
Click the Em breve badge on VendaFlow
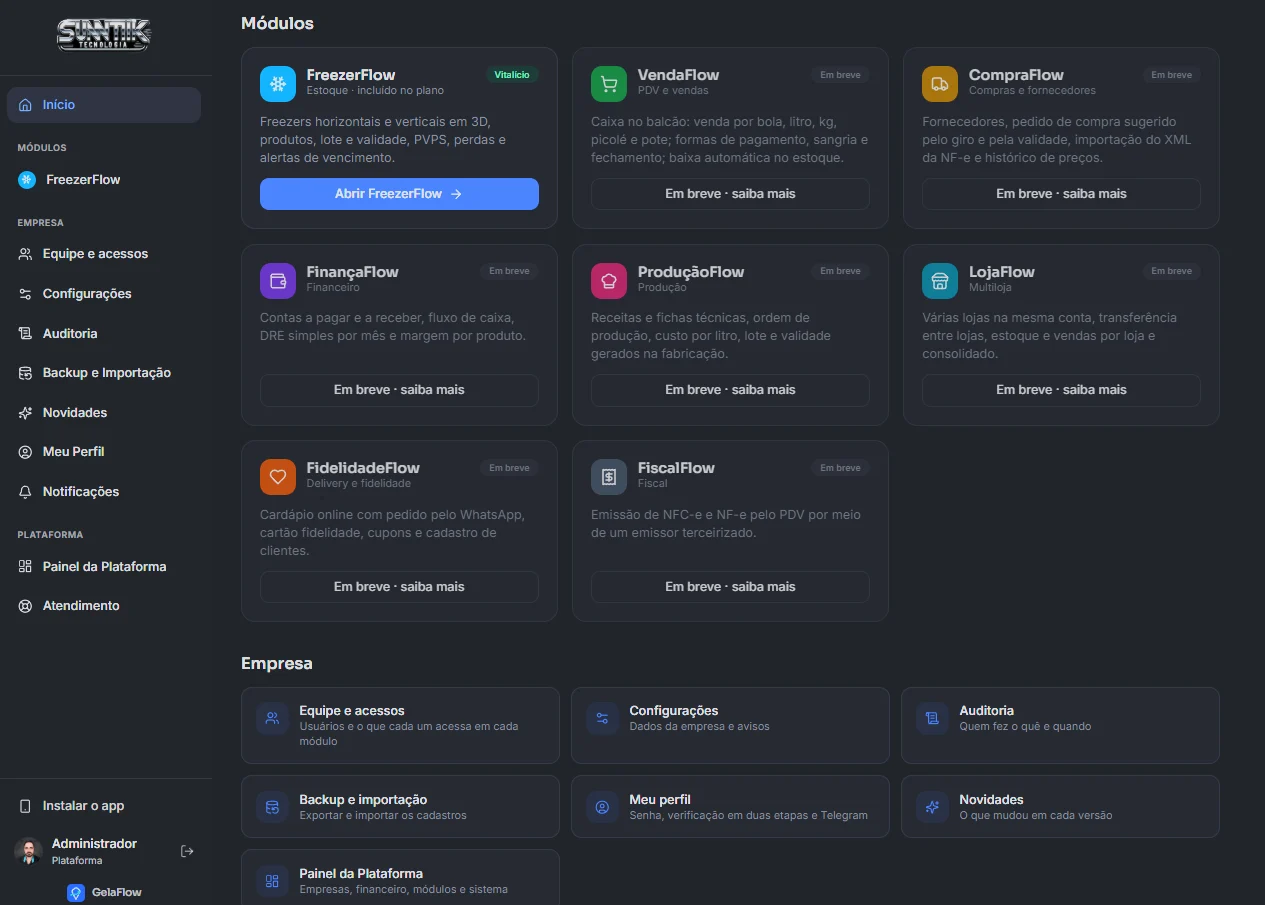(840, 75)
